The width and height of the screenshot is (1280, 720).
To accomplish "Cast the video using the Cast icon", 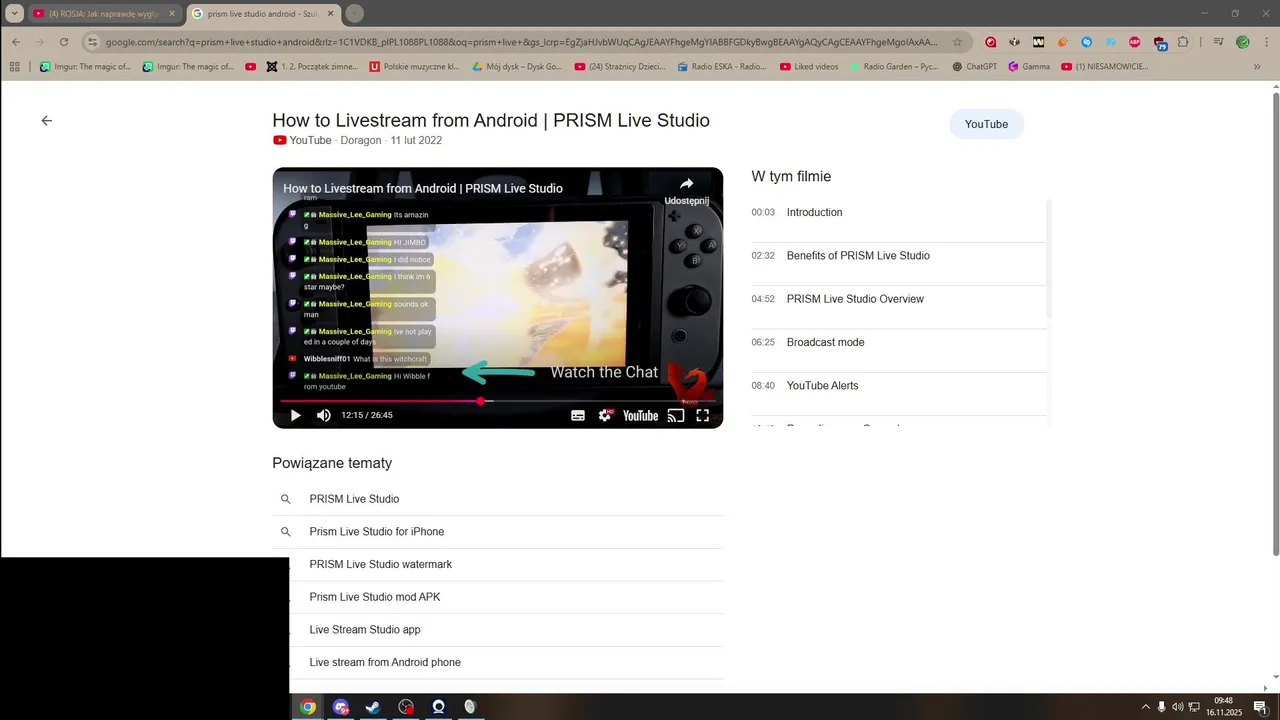I will pyautogui.click(x=676, y=416).
